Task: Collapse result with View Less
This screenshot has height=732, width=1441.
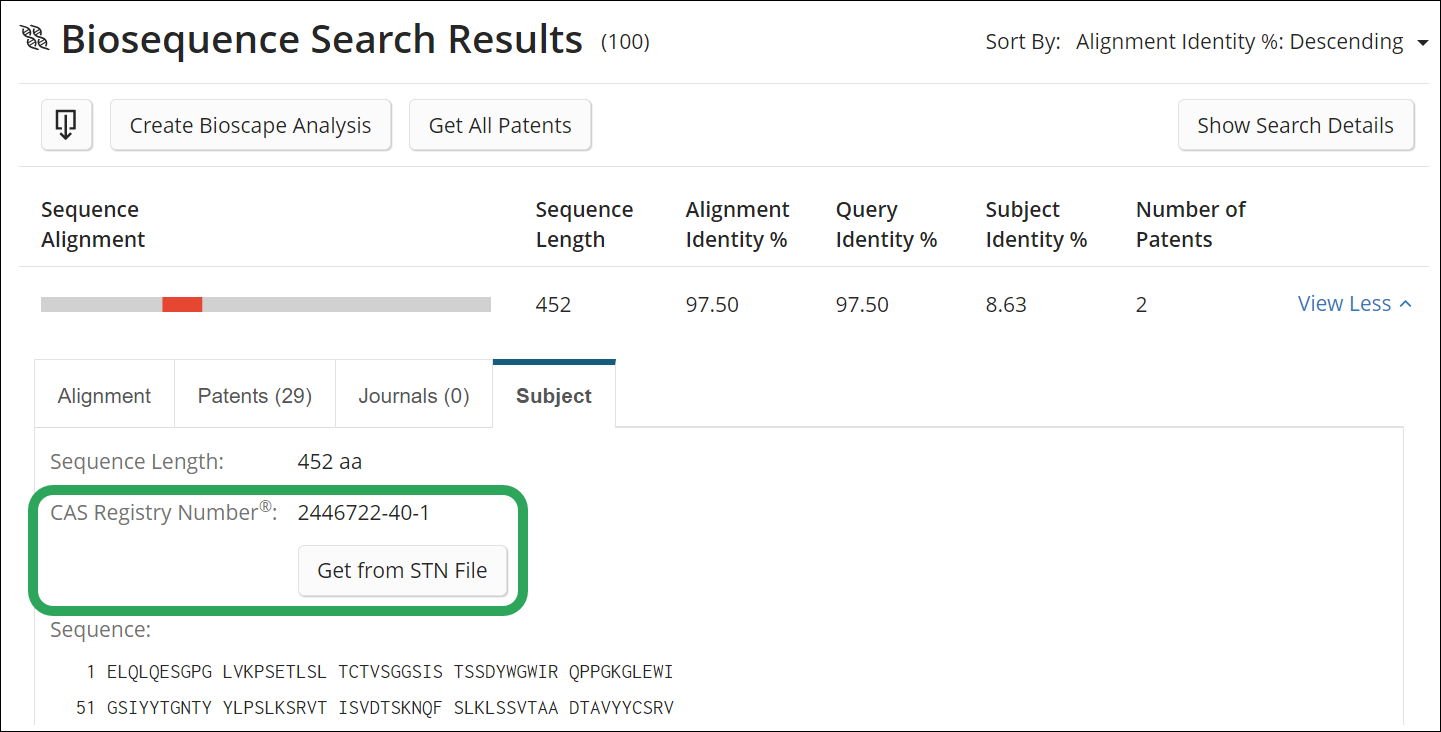Action: tap(1344, 304)
